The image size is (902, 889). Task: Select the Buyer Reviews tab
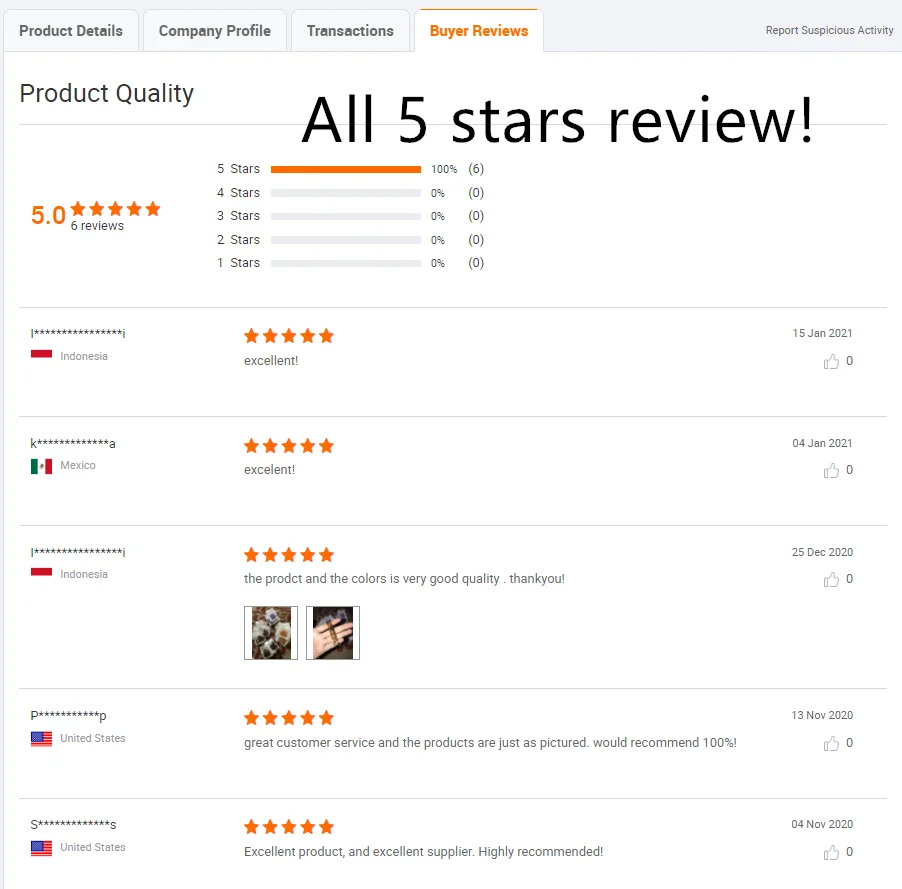pyautogui.click(x=479, y=30)
